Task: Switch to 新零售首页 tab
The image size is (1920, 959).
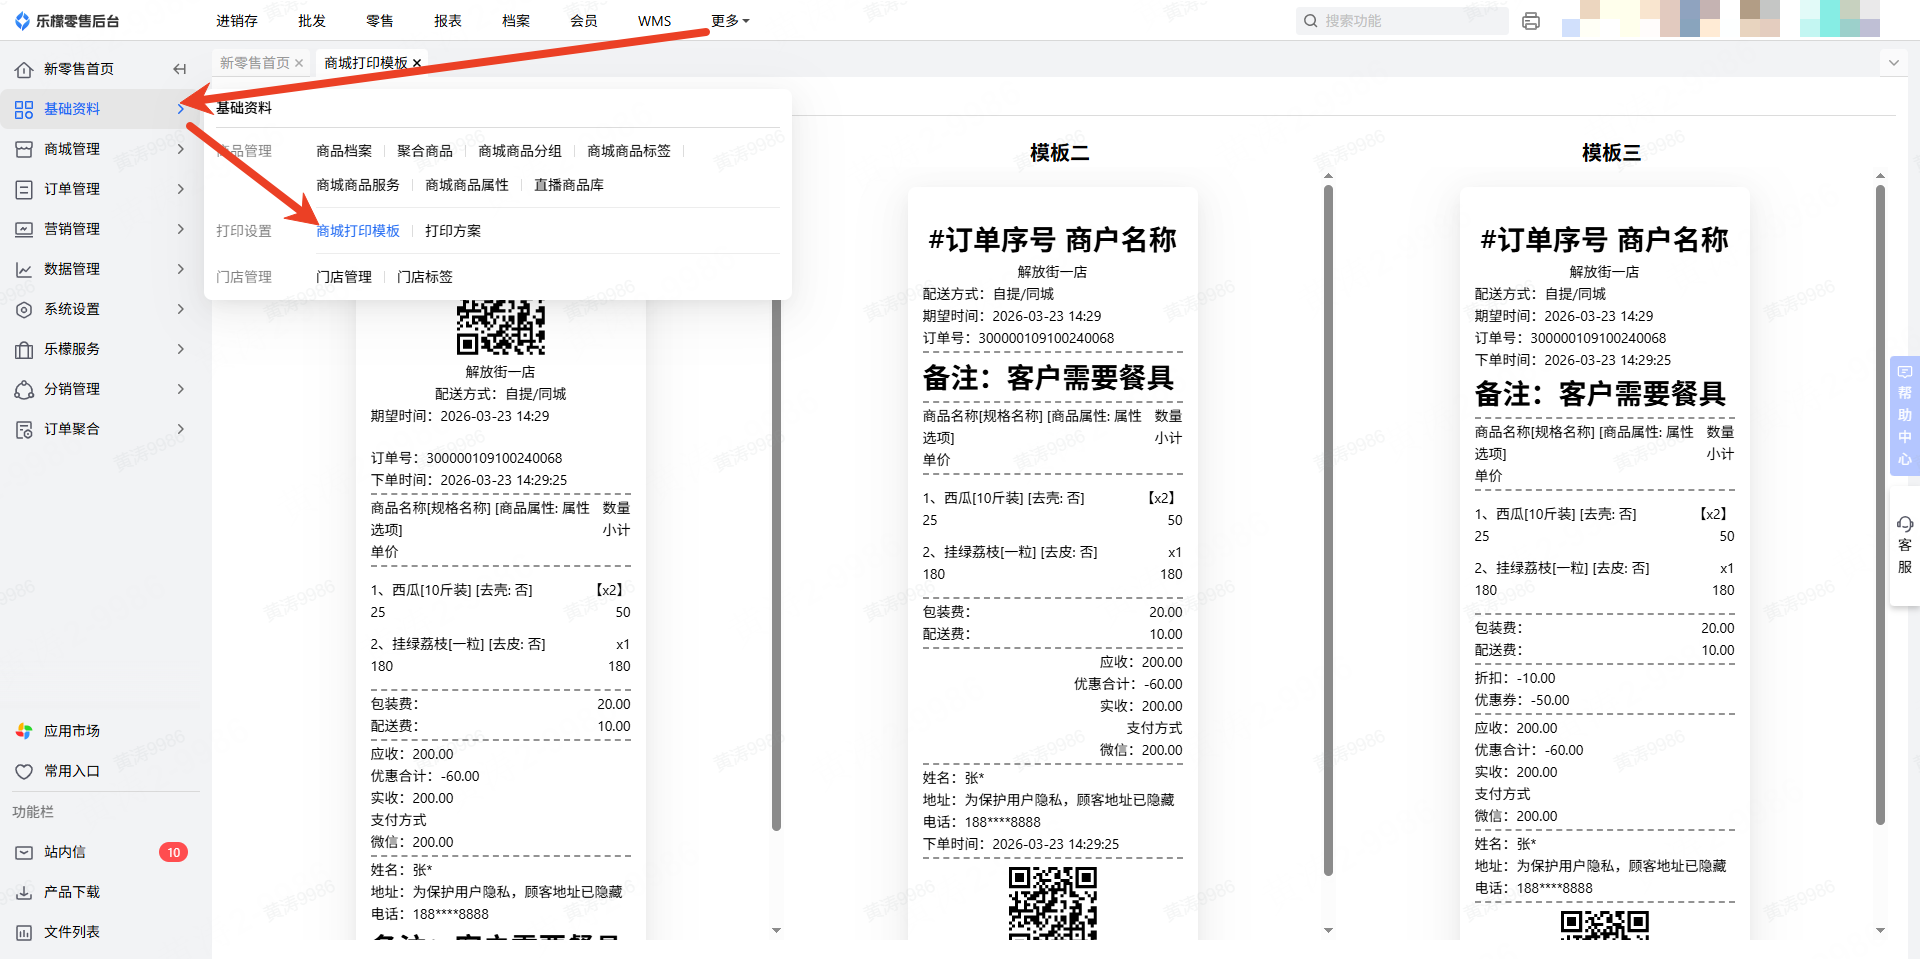Action: (x=254, y=63)
